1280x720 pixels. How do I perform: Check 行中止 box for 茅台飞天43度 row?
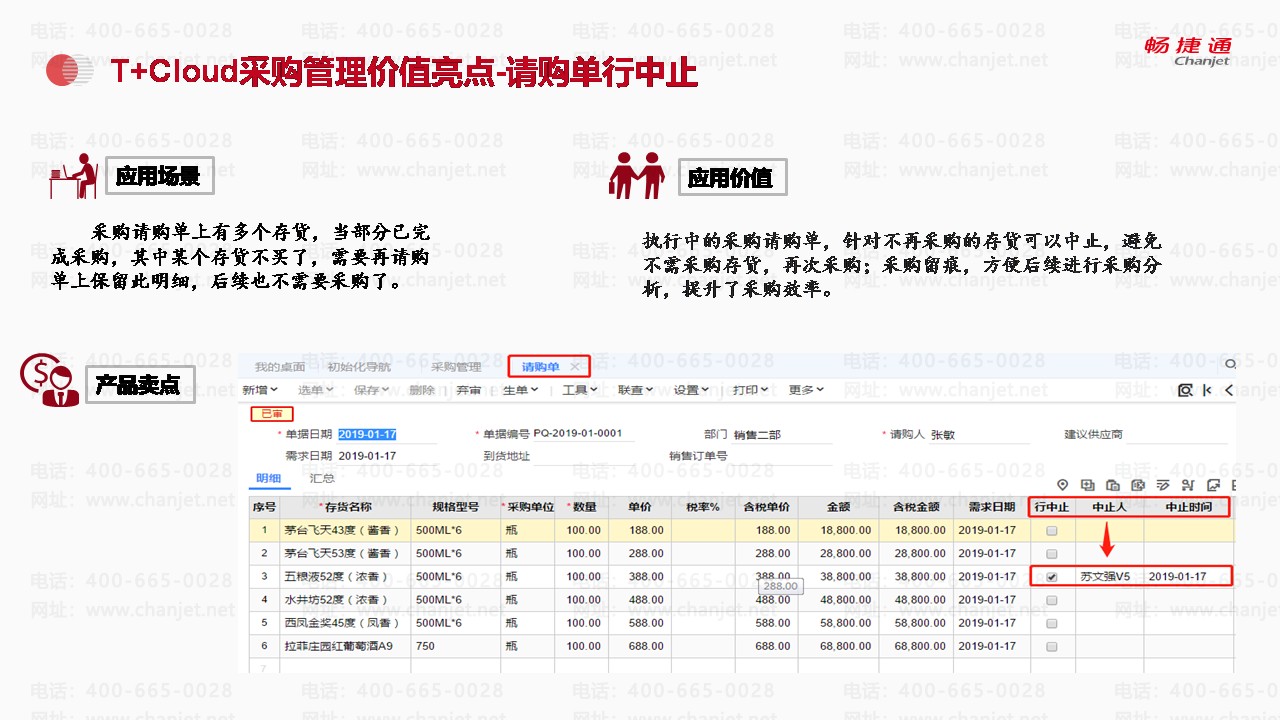pyautogui.click(x=1051, y=530)
